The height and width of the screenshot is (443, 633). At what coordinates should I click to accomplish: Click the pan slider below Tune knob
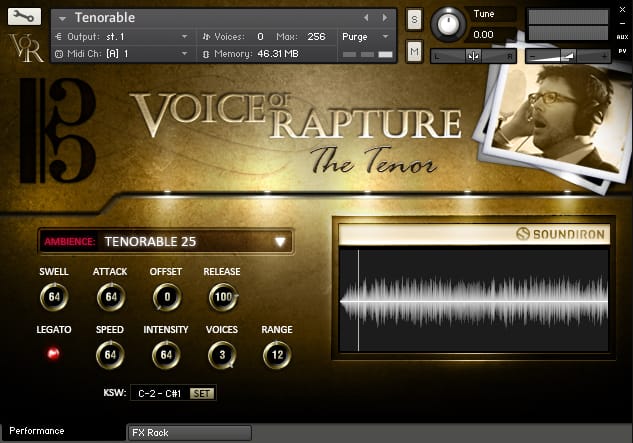coord(473,56)
